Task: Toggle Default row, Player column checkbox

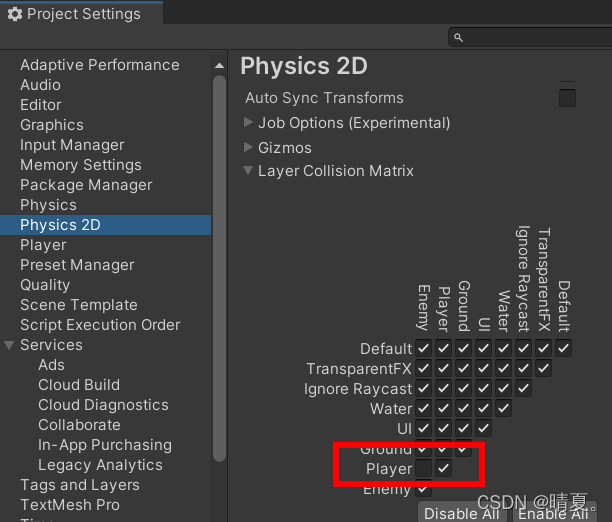Action: click(443, 348)
